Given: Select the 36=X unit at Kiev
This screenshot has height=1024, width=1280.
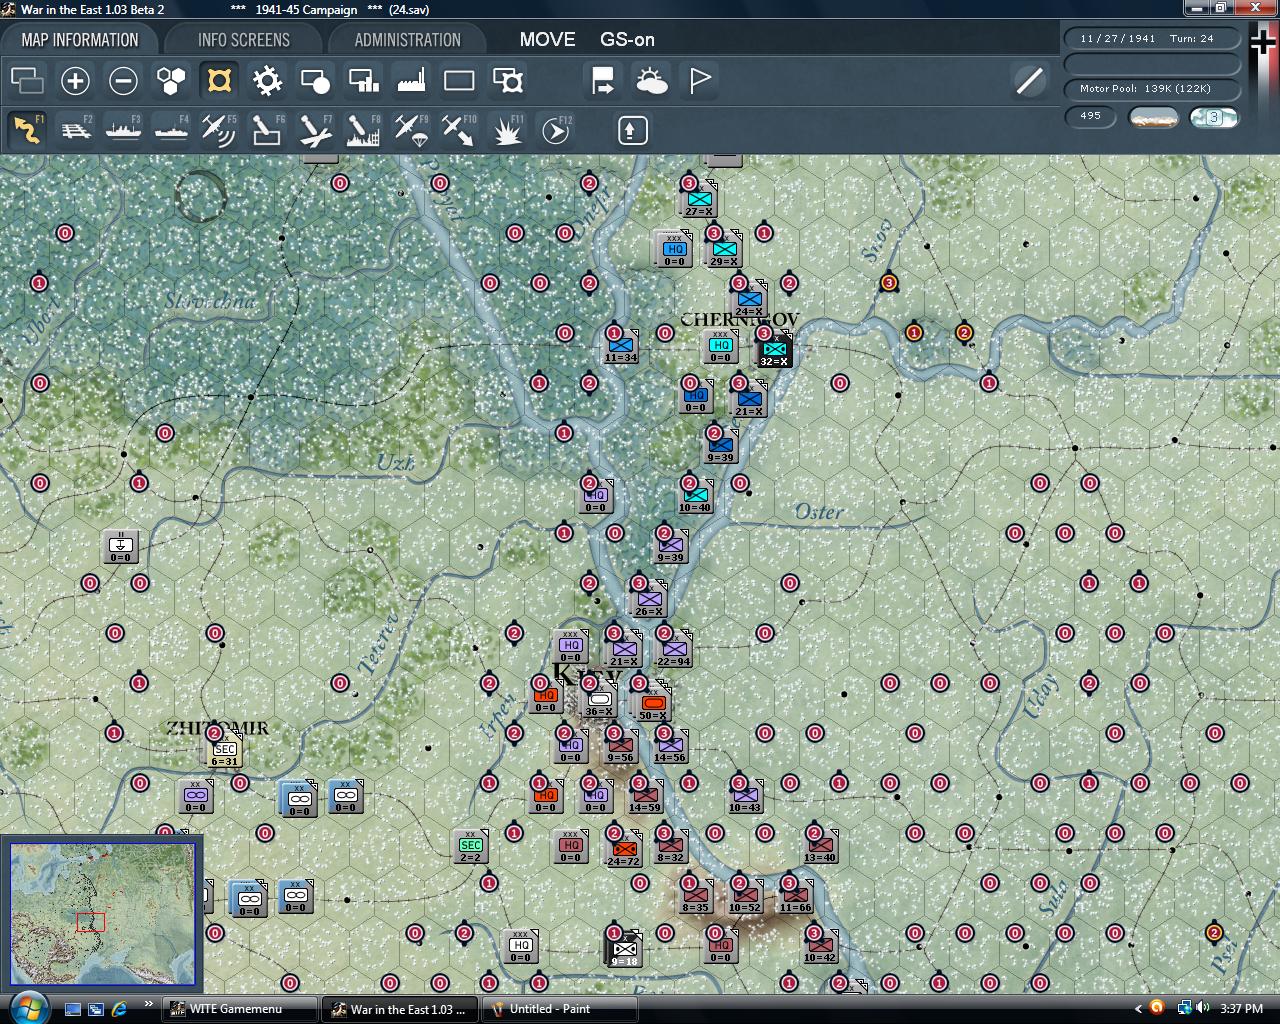Looking at the screenshot, I should tap(599, 700).
